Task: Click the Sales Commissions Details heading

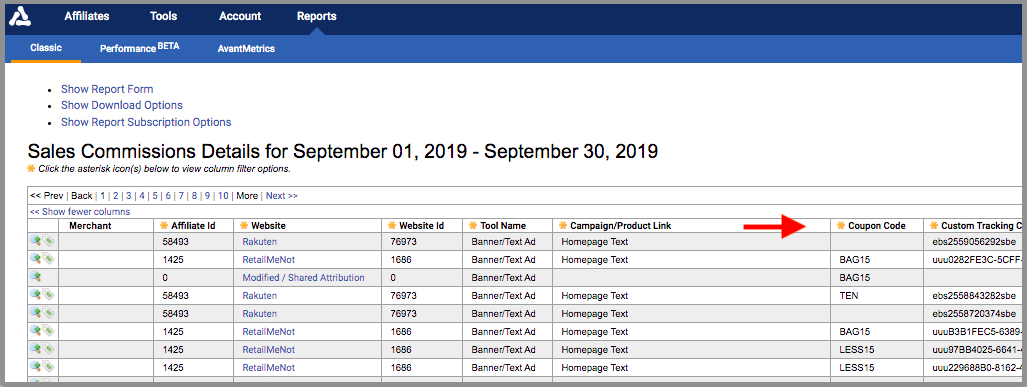Action: click(343, 151)
